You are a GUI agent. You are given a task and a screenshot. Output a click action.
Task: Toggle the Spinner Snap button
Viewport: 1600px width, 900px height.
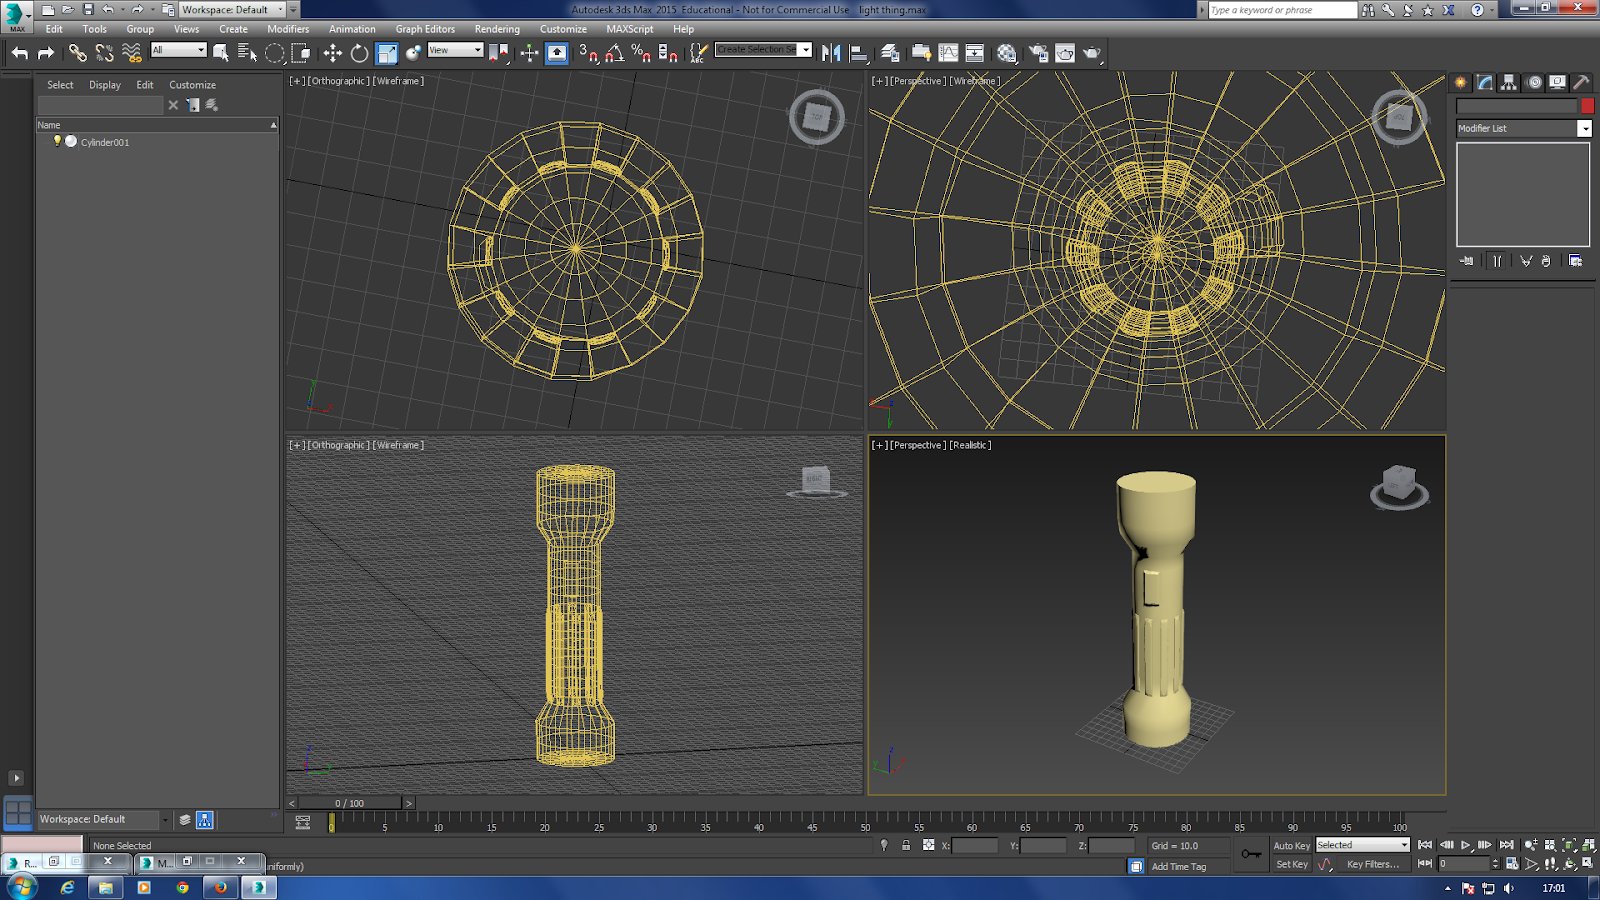point(668,53)
